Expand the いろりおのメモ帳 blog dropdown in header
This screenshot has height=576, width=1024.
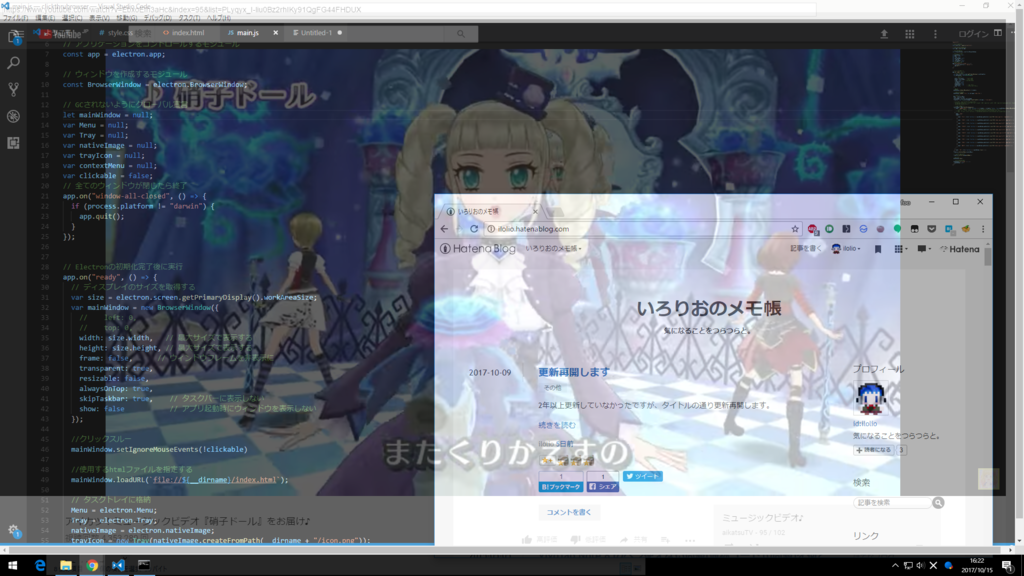pos(553,249)
